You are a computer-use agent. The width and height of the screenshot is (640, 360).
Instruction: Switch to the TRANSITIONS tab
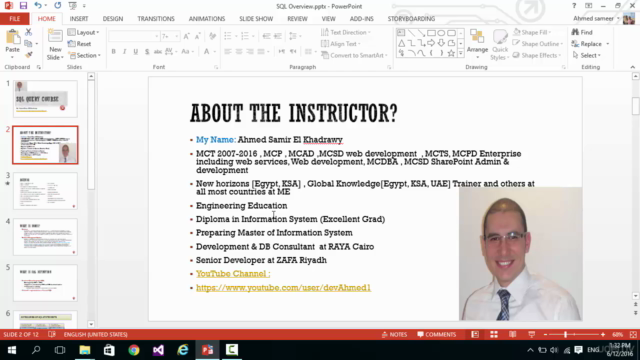tap(156, 19)
